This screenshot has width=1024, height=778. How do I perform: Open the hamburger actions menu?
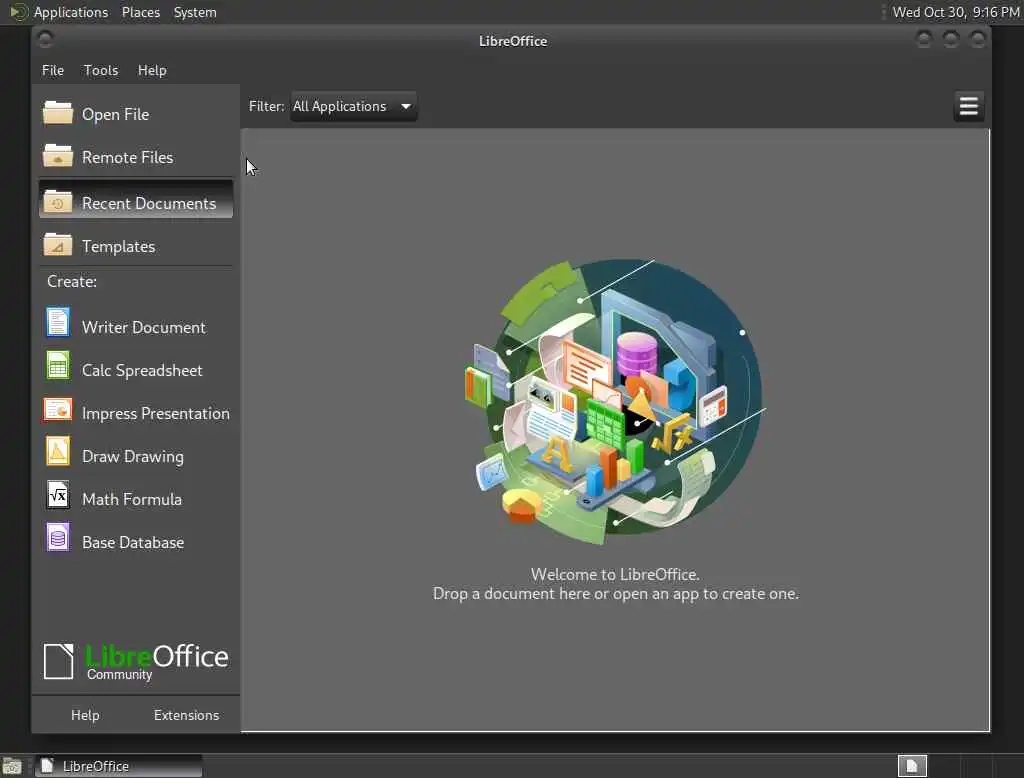click(968, 106)
